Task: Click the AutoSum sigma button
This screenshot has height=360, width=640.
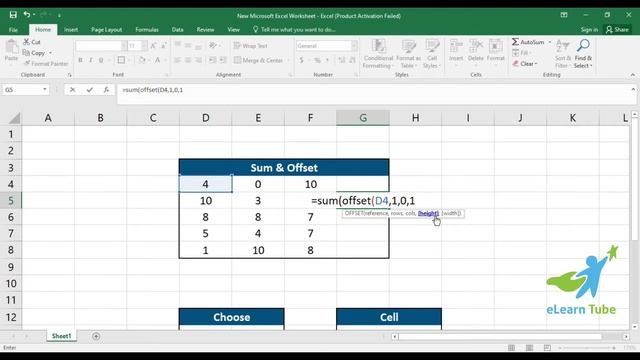Action: [528, 42]
